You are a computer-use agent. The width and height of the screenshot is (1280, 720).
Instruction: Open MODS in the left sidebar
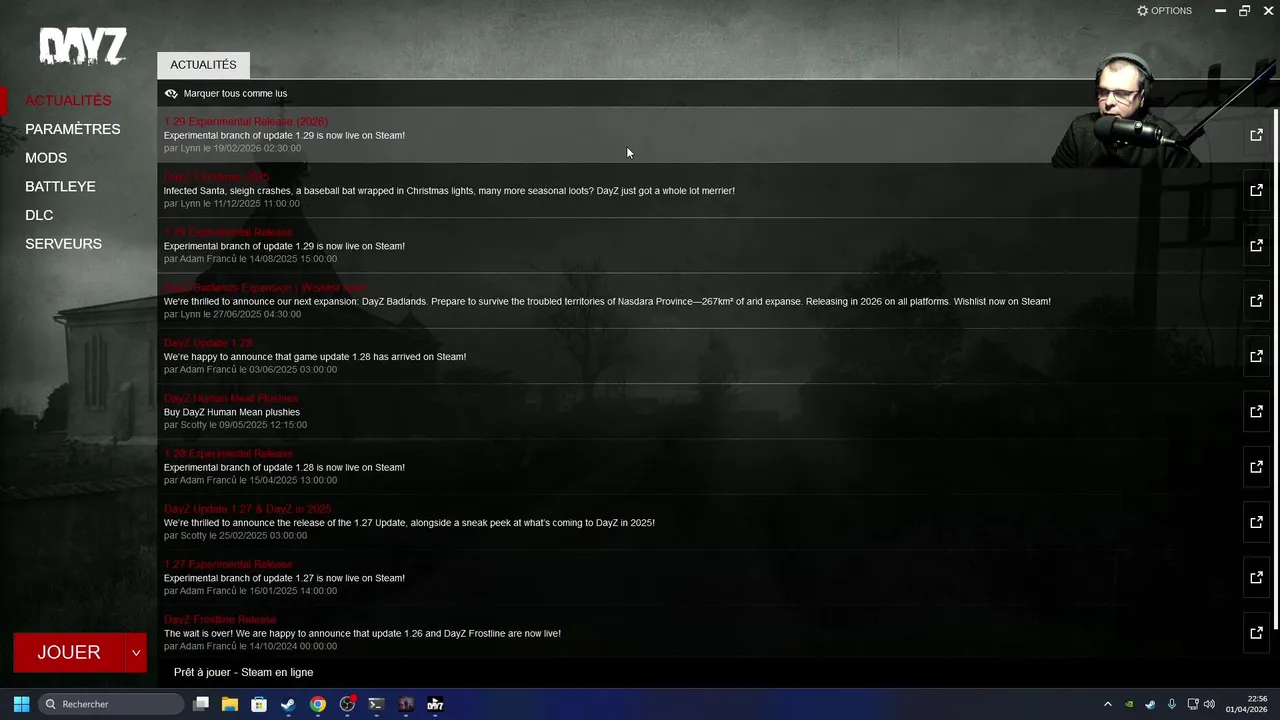[46, 158]
